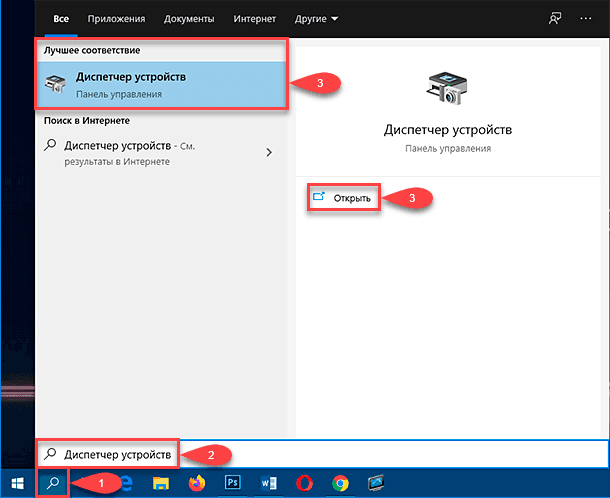Click the Лучшее соответствие heading
Screen dimensions: 610x498
pyautogui.click(x=92, y=51)
